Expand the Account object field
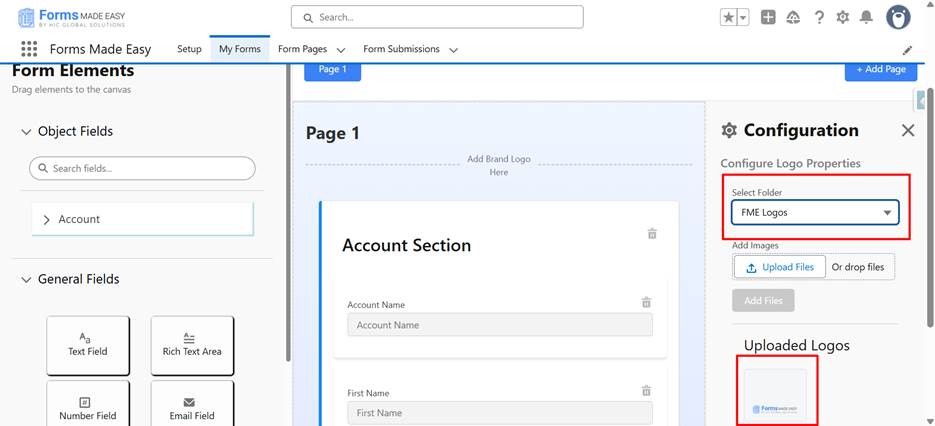The height and width of the screenshot is (426, 935). point(47,219)
